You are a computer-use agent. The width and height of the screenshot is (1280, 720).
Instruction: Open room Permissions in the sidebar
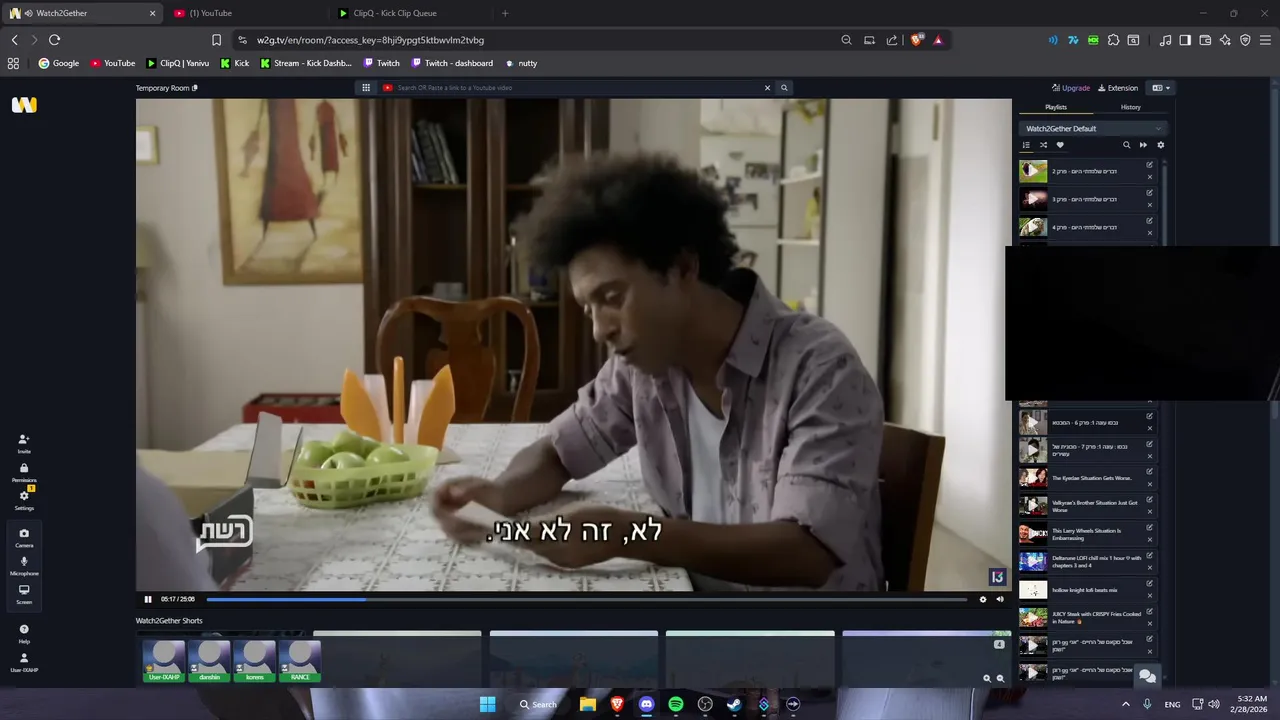click(x=24, y=472)
